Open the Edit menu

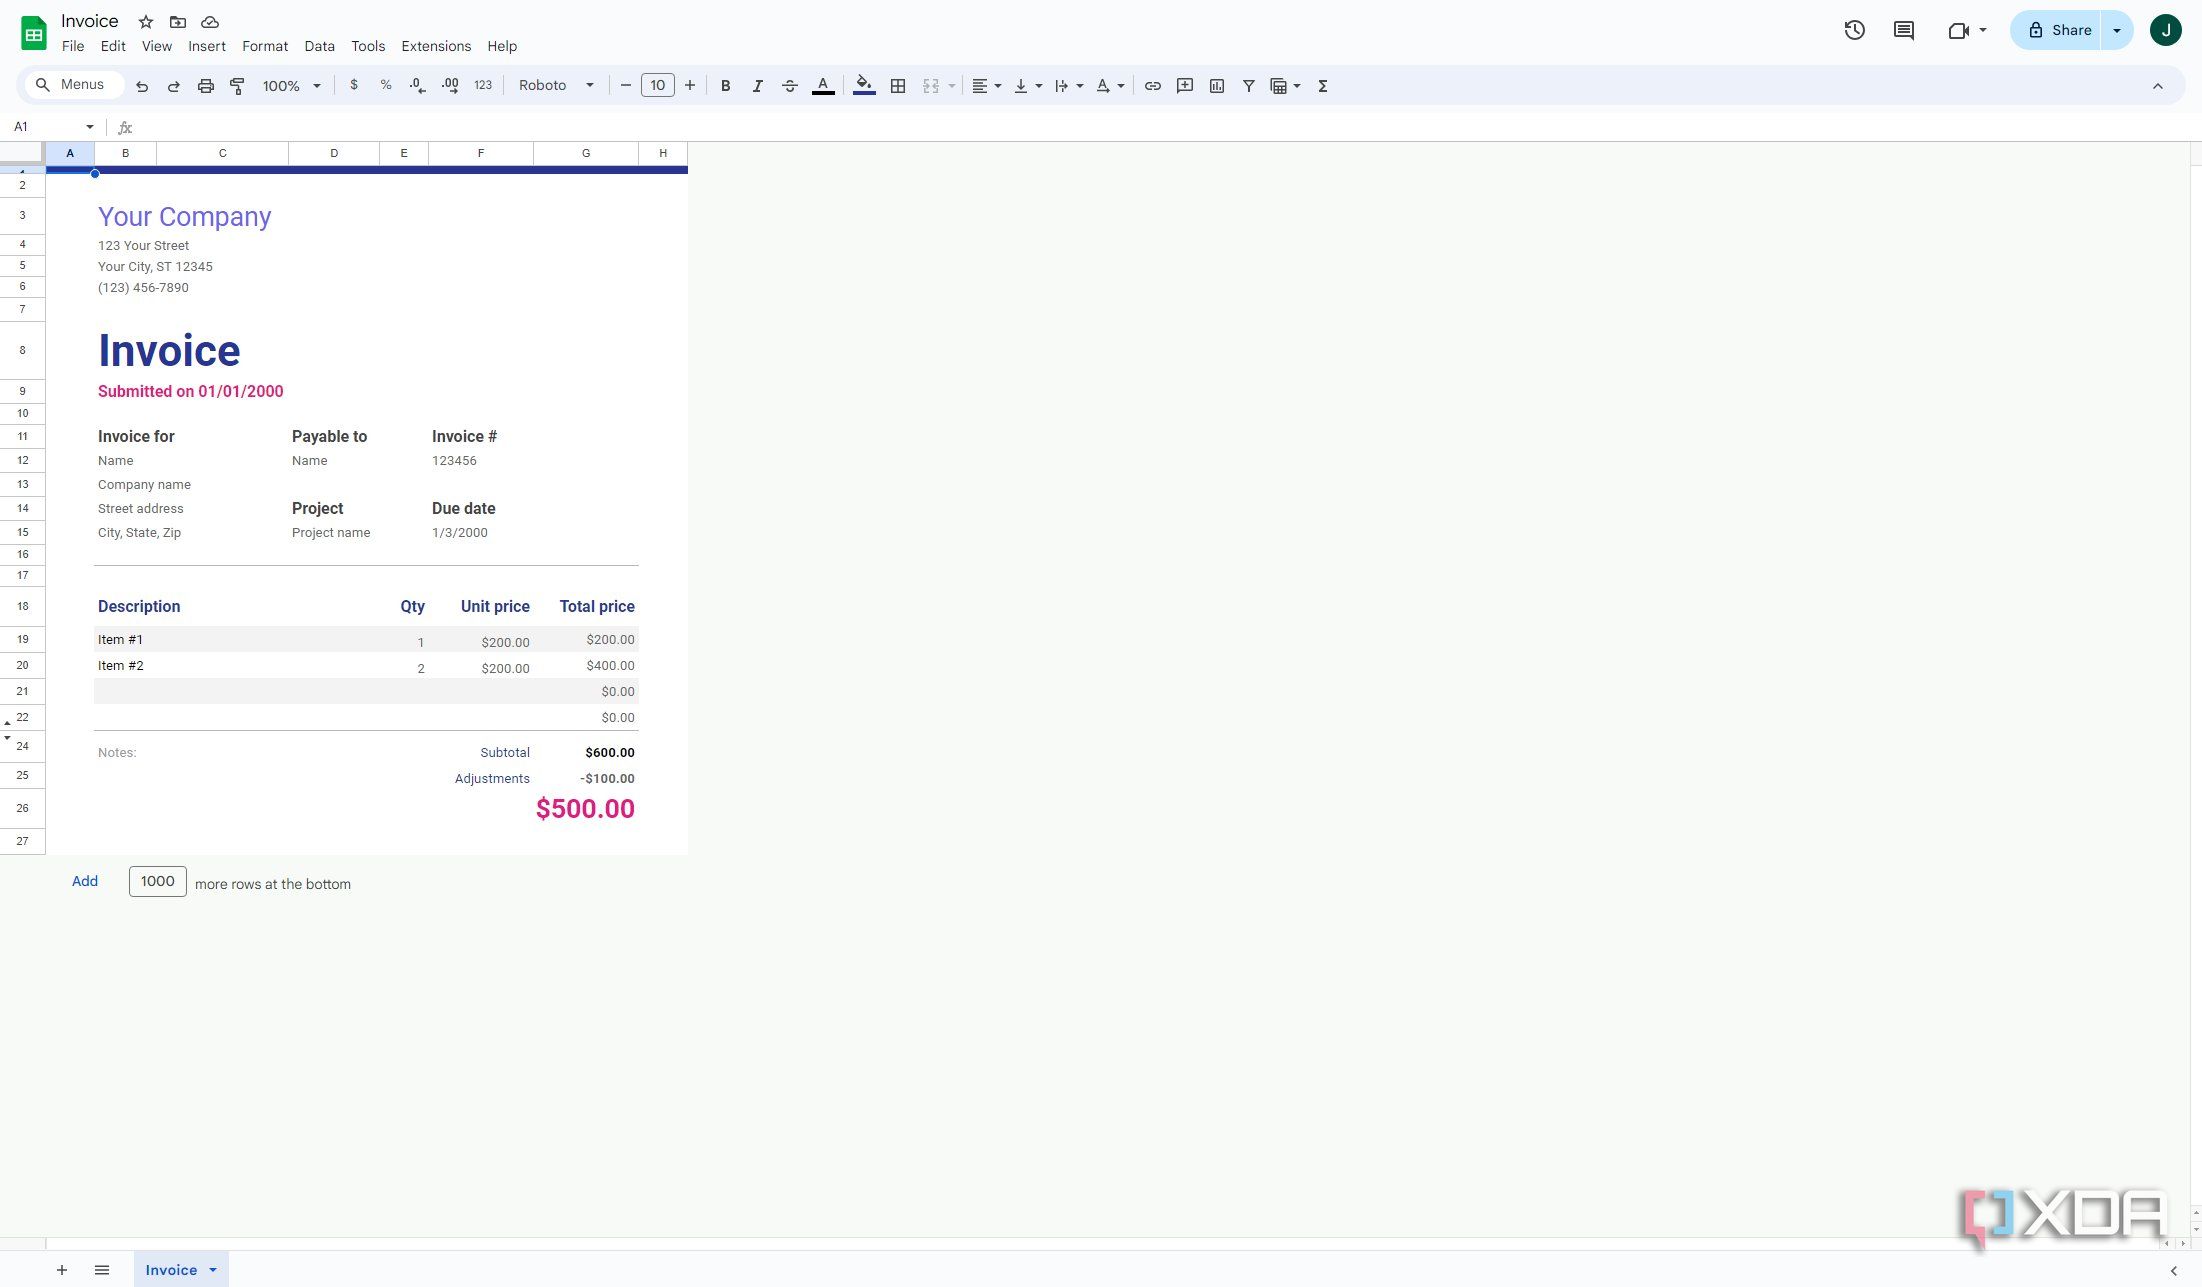(113, 46)
